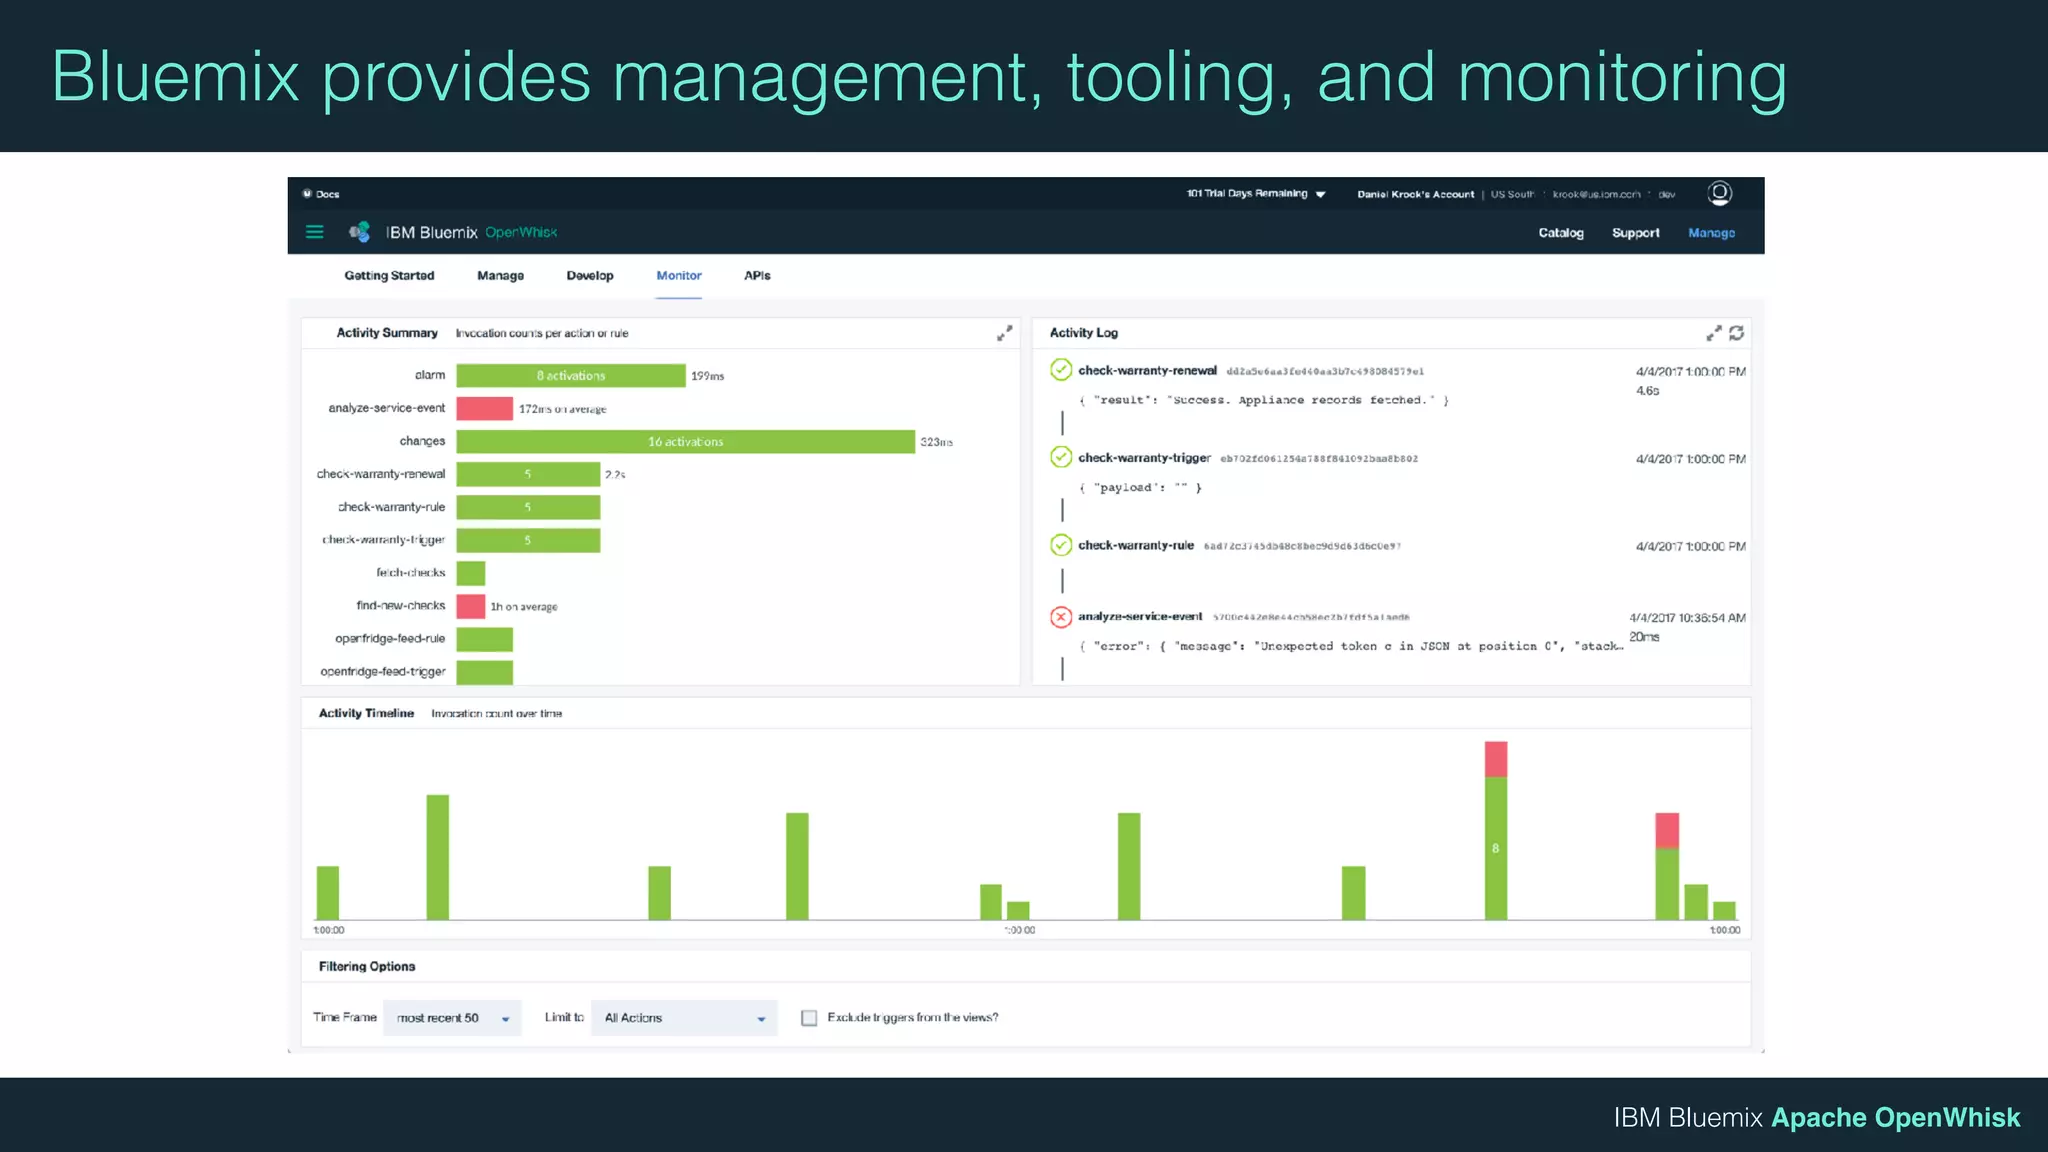Click the openfridge-feed-rule summary bar

(485, 639)
